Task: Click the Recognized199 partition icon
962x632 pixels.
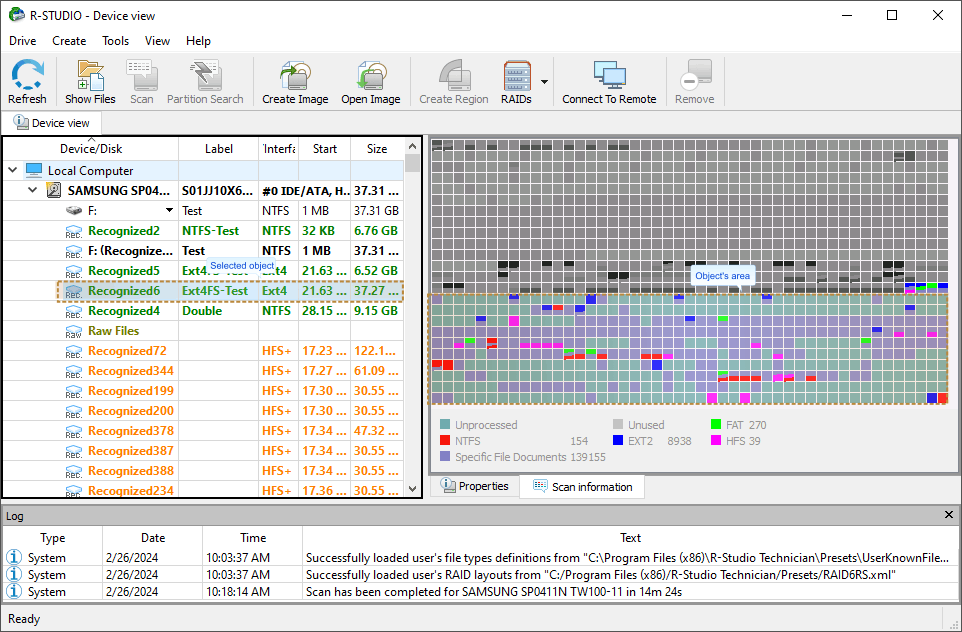Action: click(x=74, y=391)
